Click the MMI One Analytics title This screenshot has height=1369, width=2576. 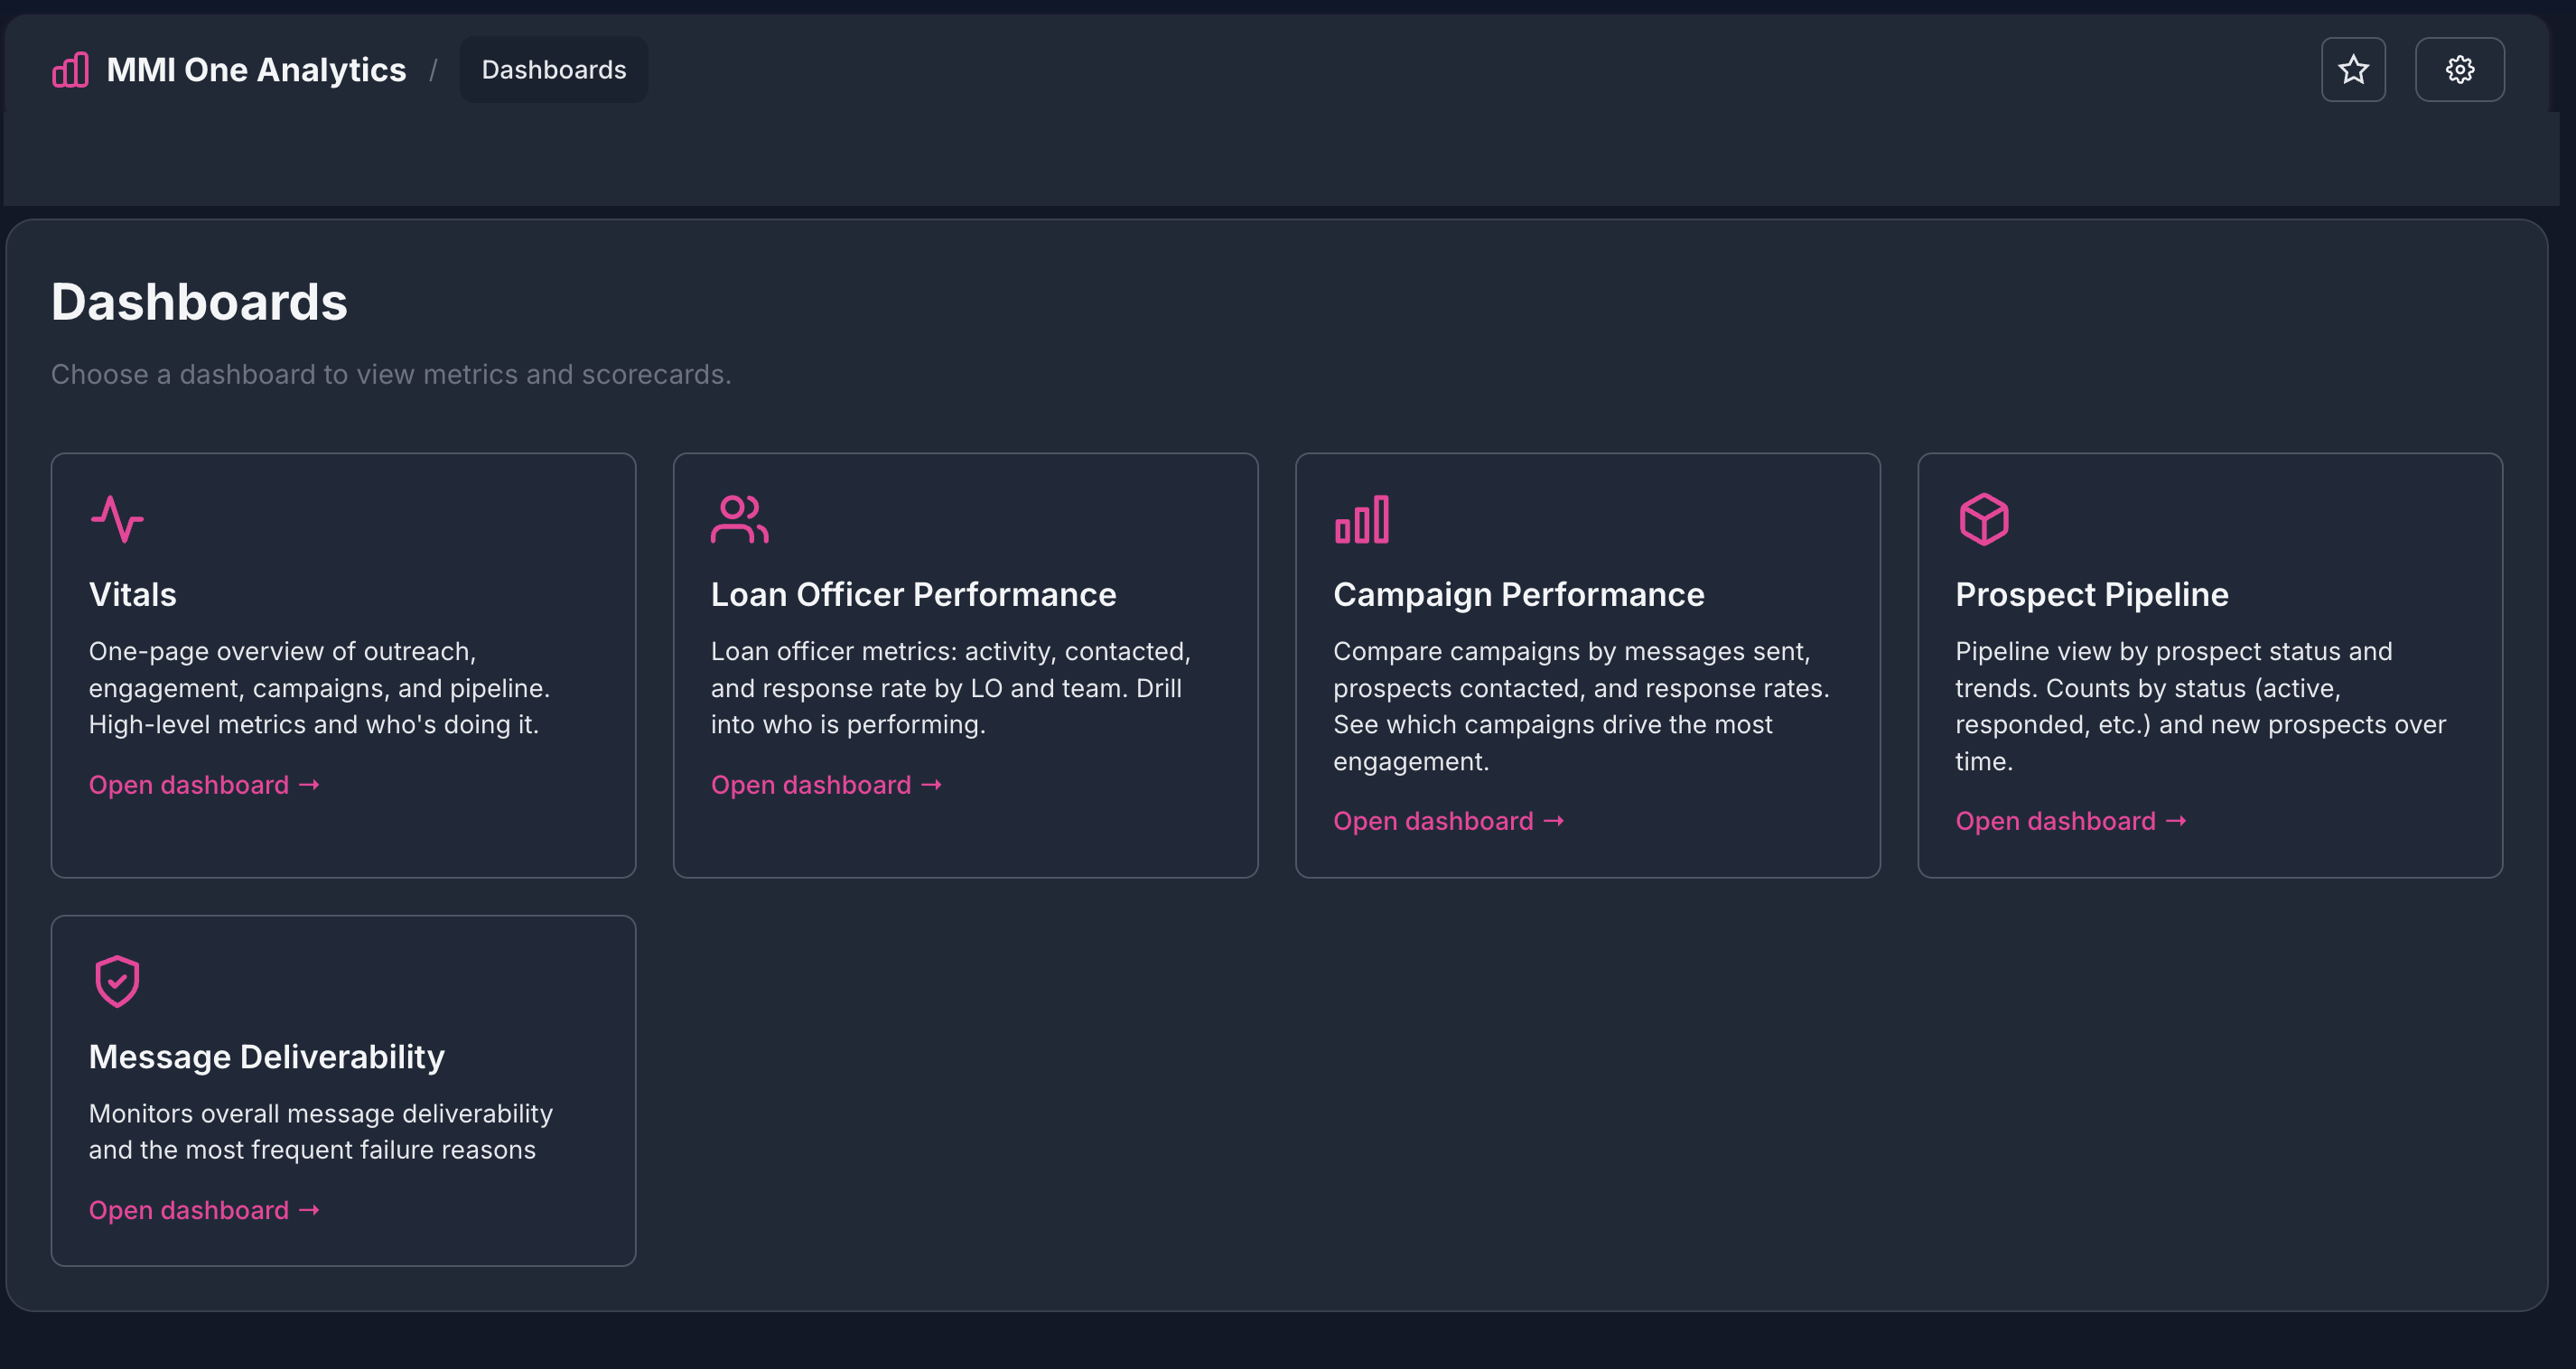click(256, 70)
